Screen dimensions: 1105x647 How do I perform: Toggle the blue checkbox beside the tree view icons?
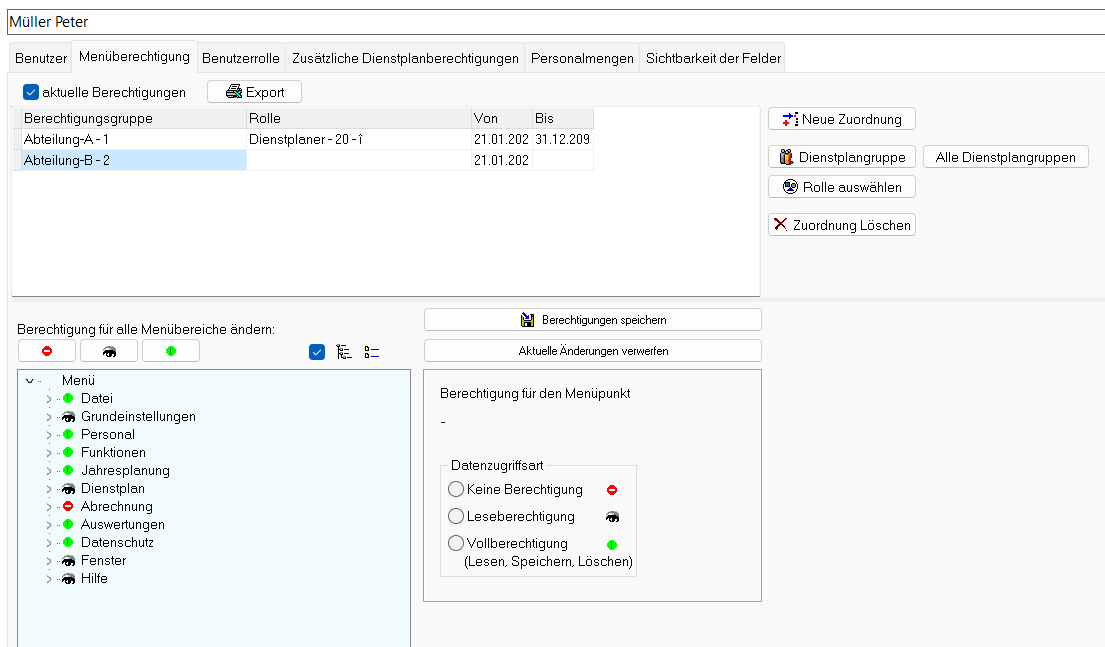317,351
